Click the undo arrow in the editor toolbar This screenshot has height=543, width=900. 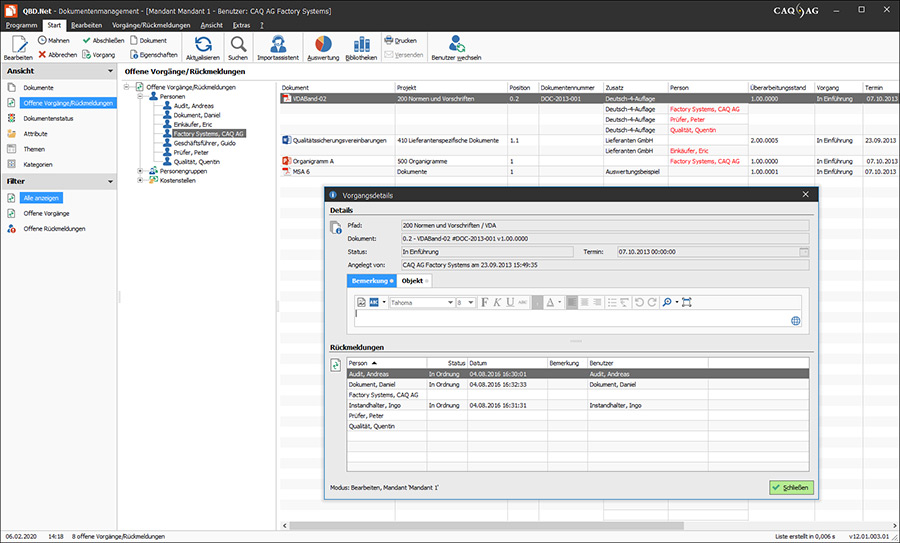(639, 302)
